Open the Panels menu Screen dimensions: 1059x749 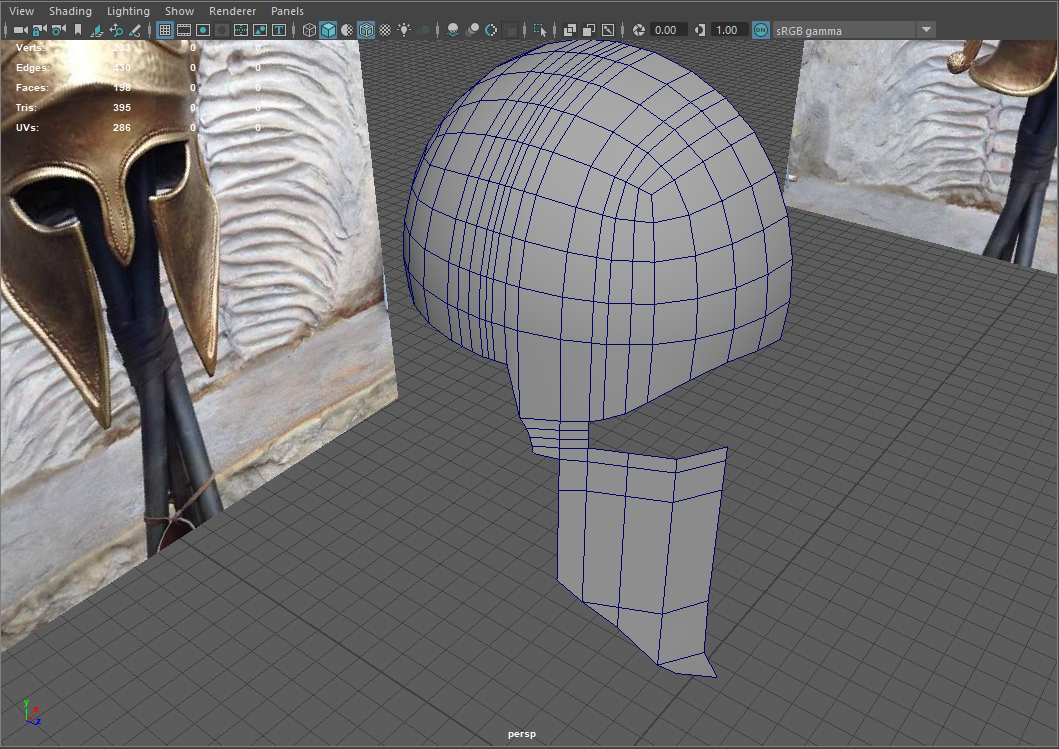(x=287, y=11)
